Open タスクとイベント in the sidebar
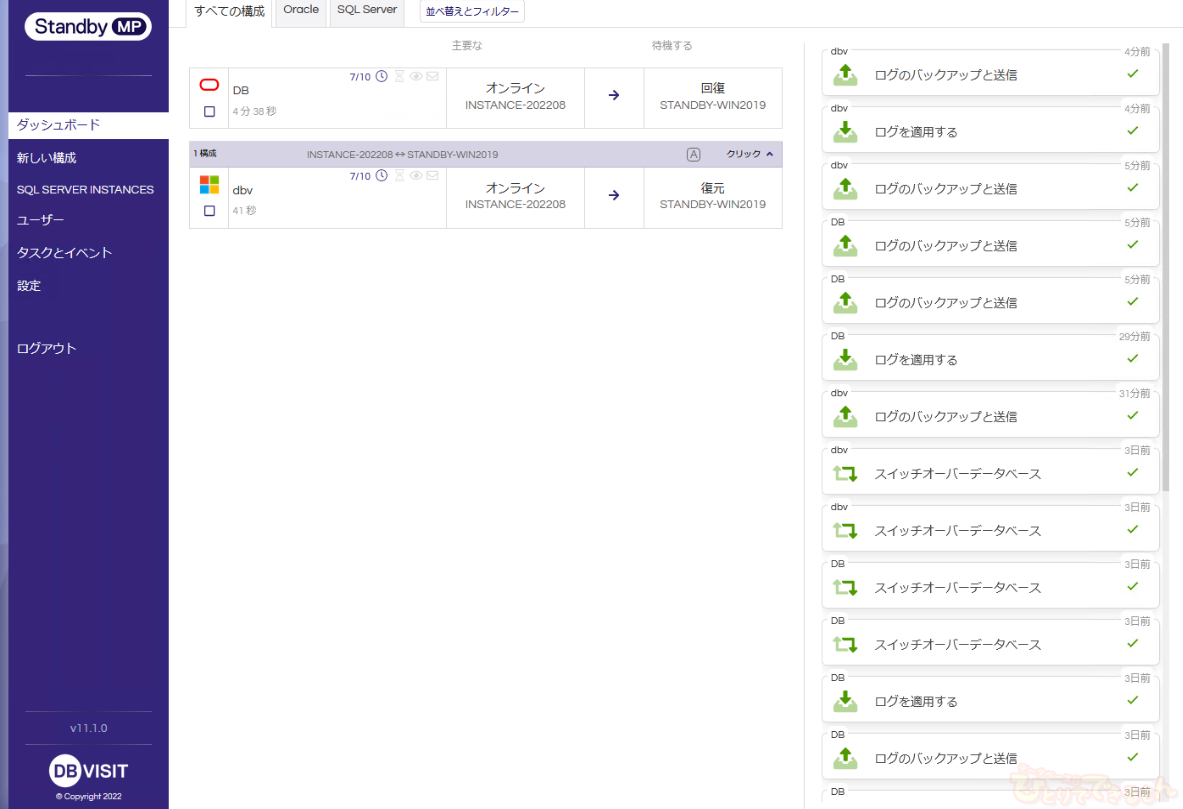The height and width of the screenshot is (809, 1183). click(64, 253)
